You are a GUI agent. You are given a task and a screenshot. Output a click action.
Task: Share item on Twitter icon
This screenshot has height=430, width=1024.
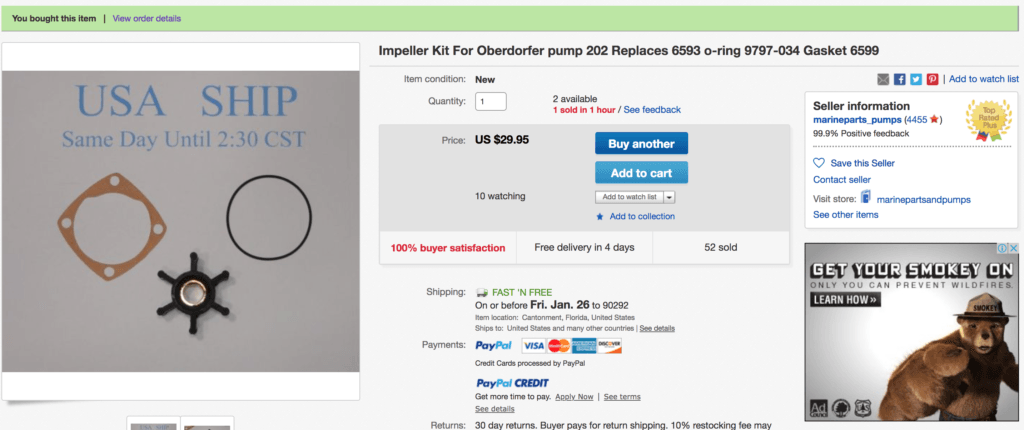[x=916, y=79]
